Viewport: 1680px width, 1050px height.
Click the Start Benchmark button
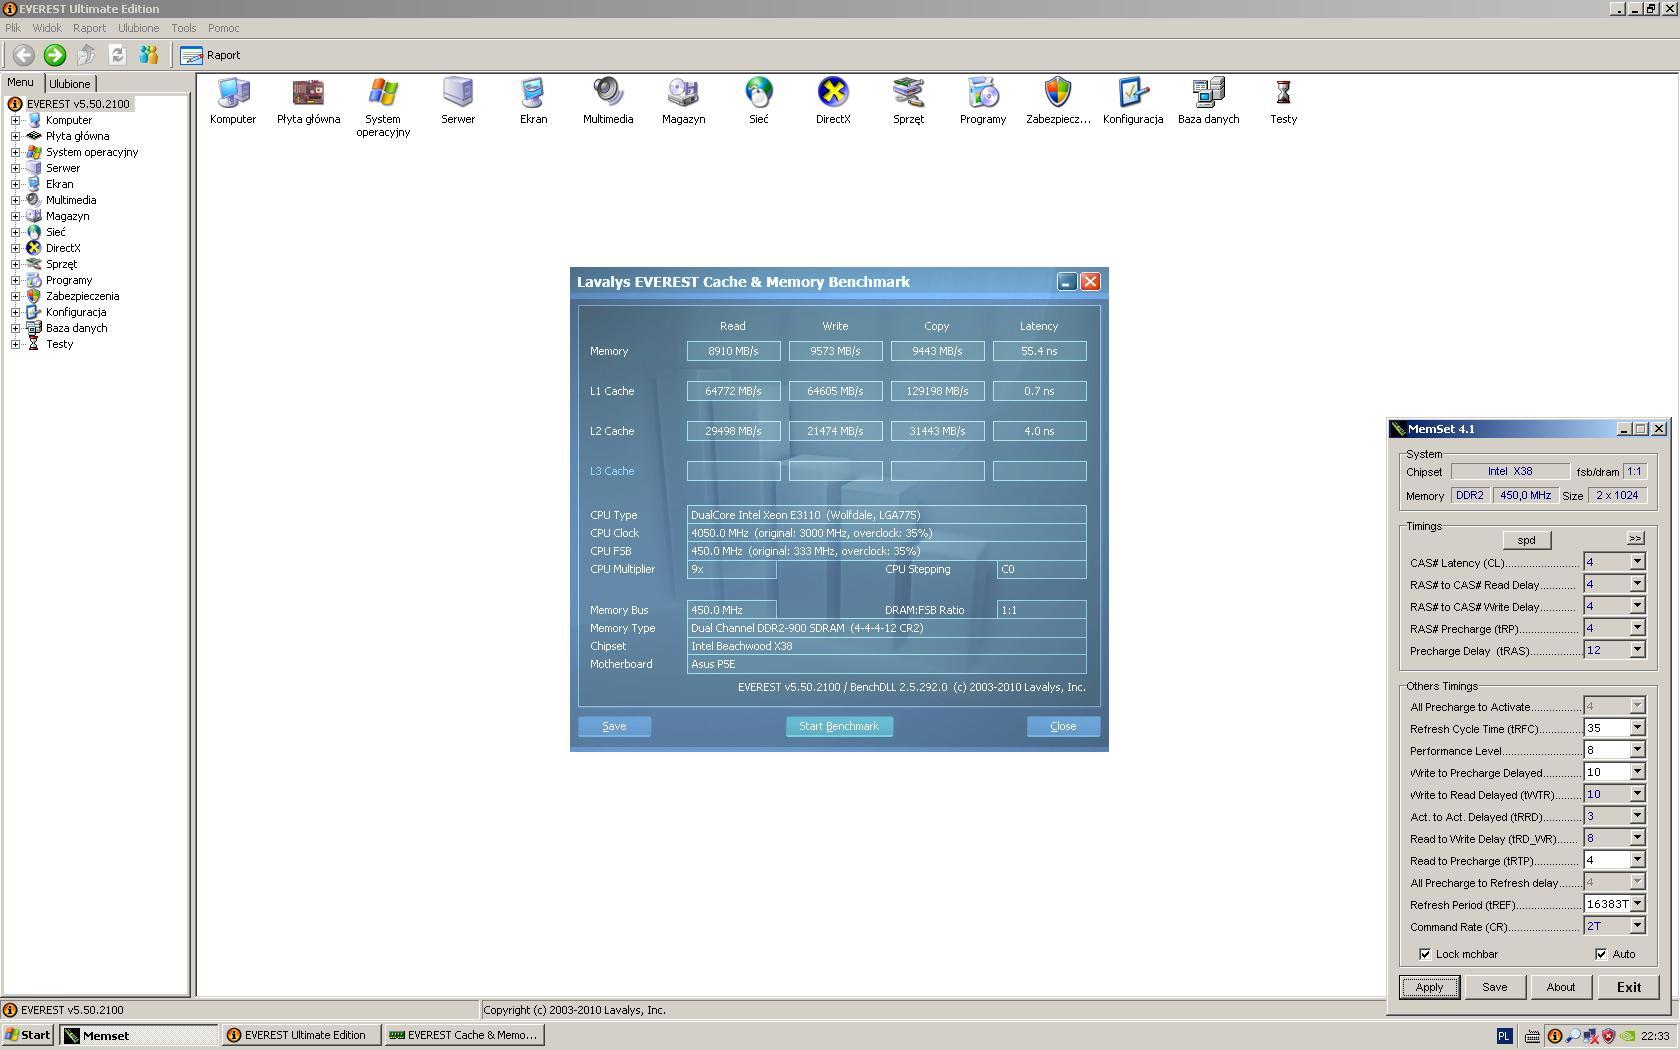[x=839, y=726]
